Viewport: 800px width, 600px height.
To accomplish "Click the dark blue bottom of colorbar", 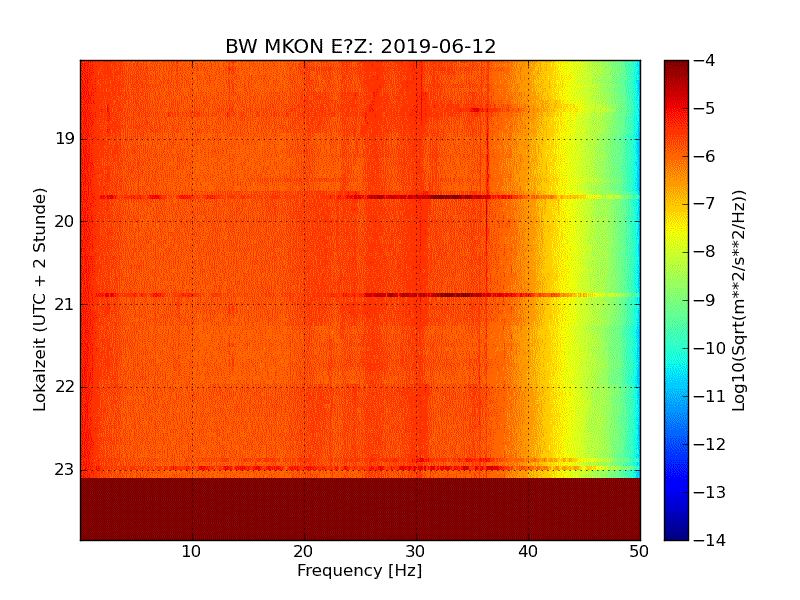I will 676,528.
